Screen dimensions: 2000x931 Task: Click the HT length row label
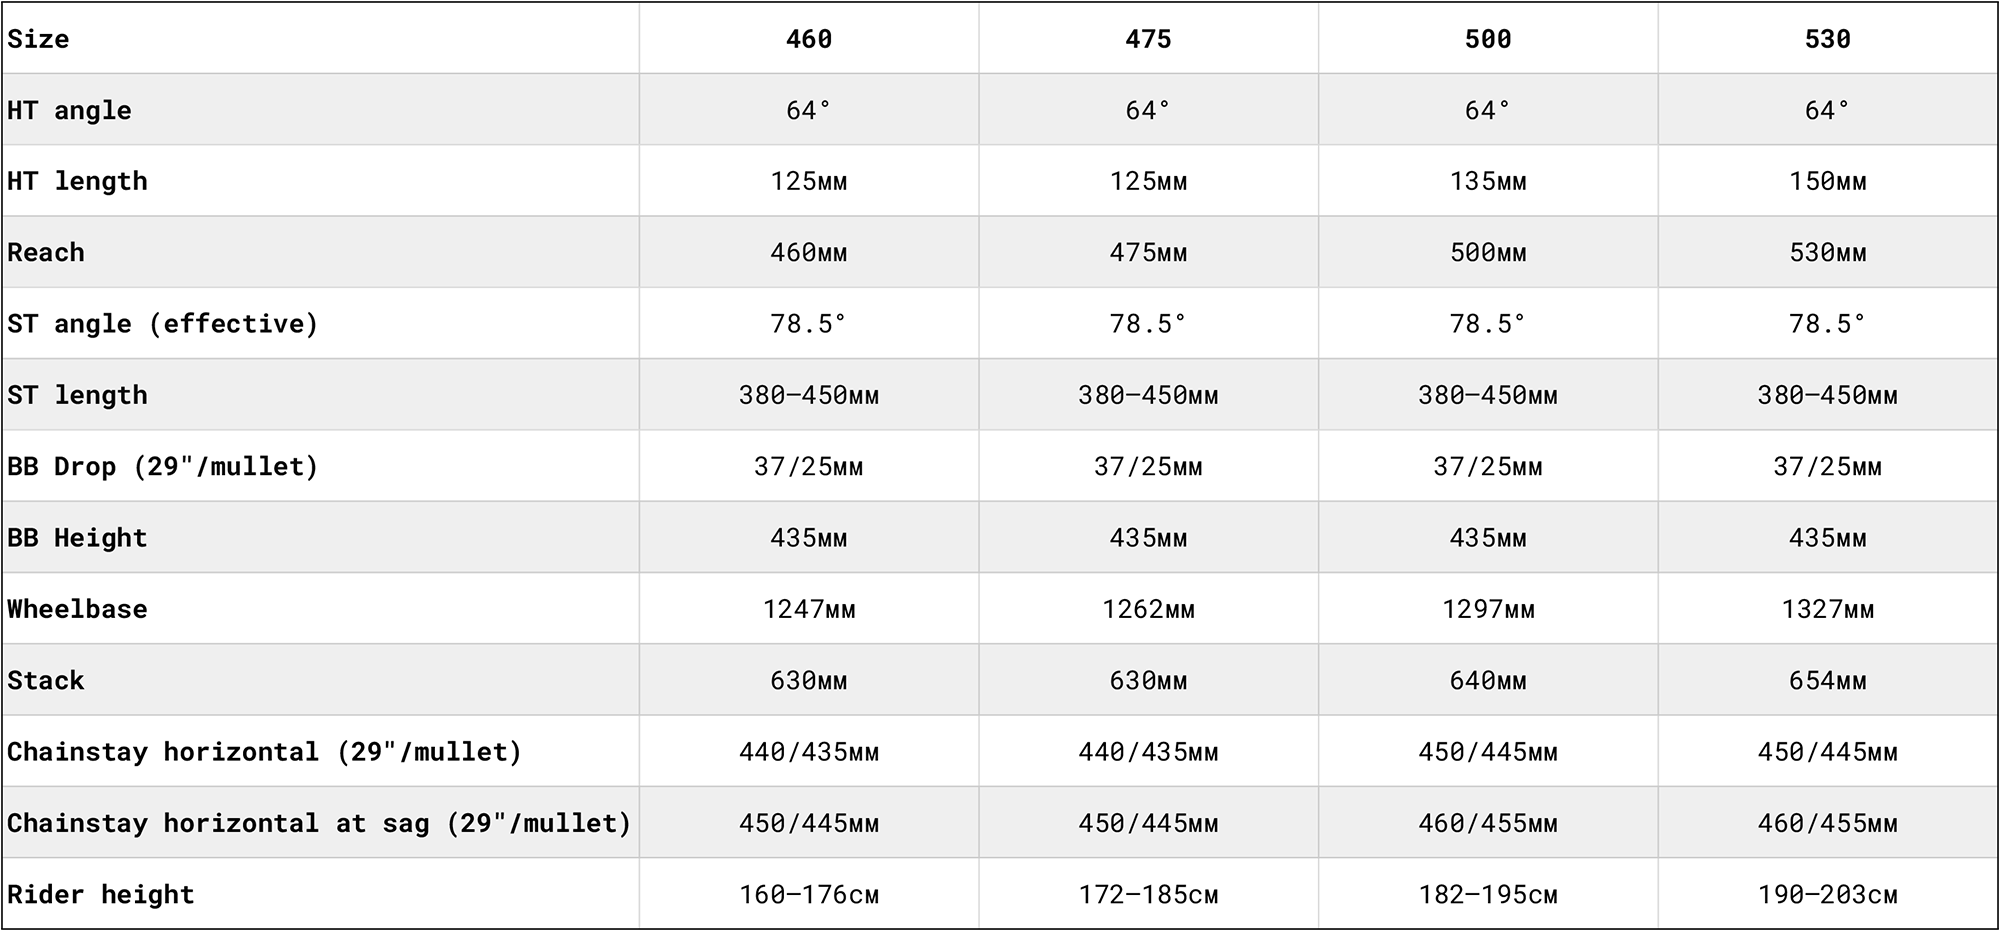pyautogui.click(x=77, y=181)
